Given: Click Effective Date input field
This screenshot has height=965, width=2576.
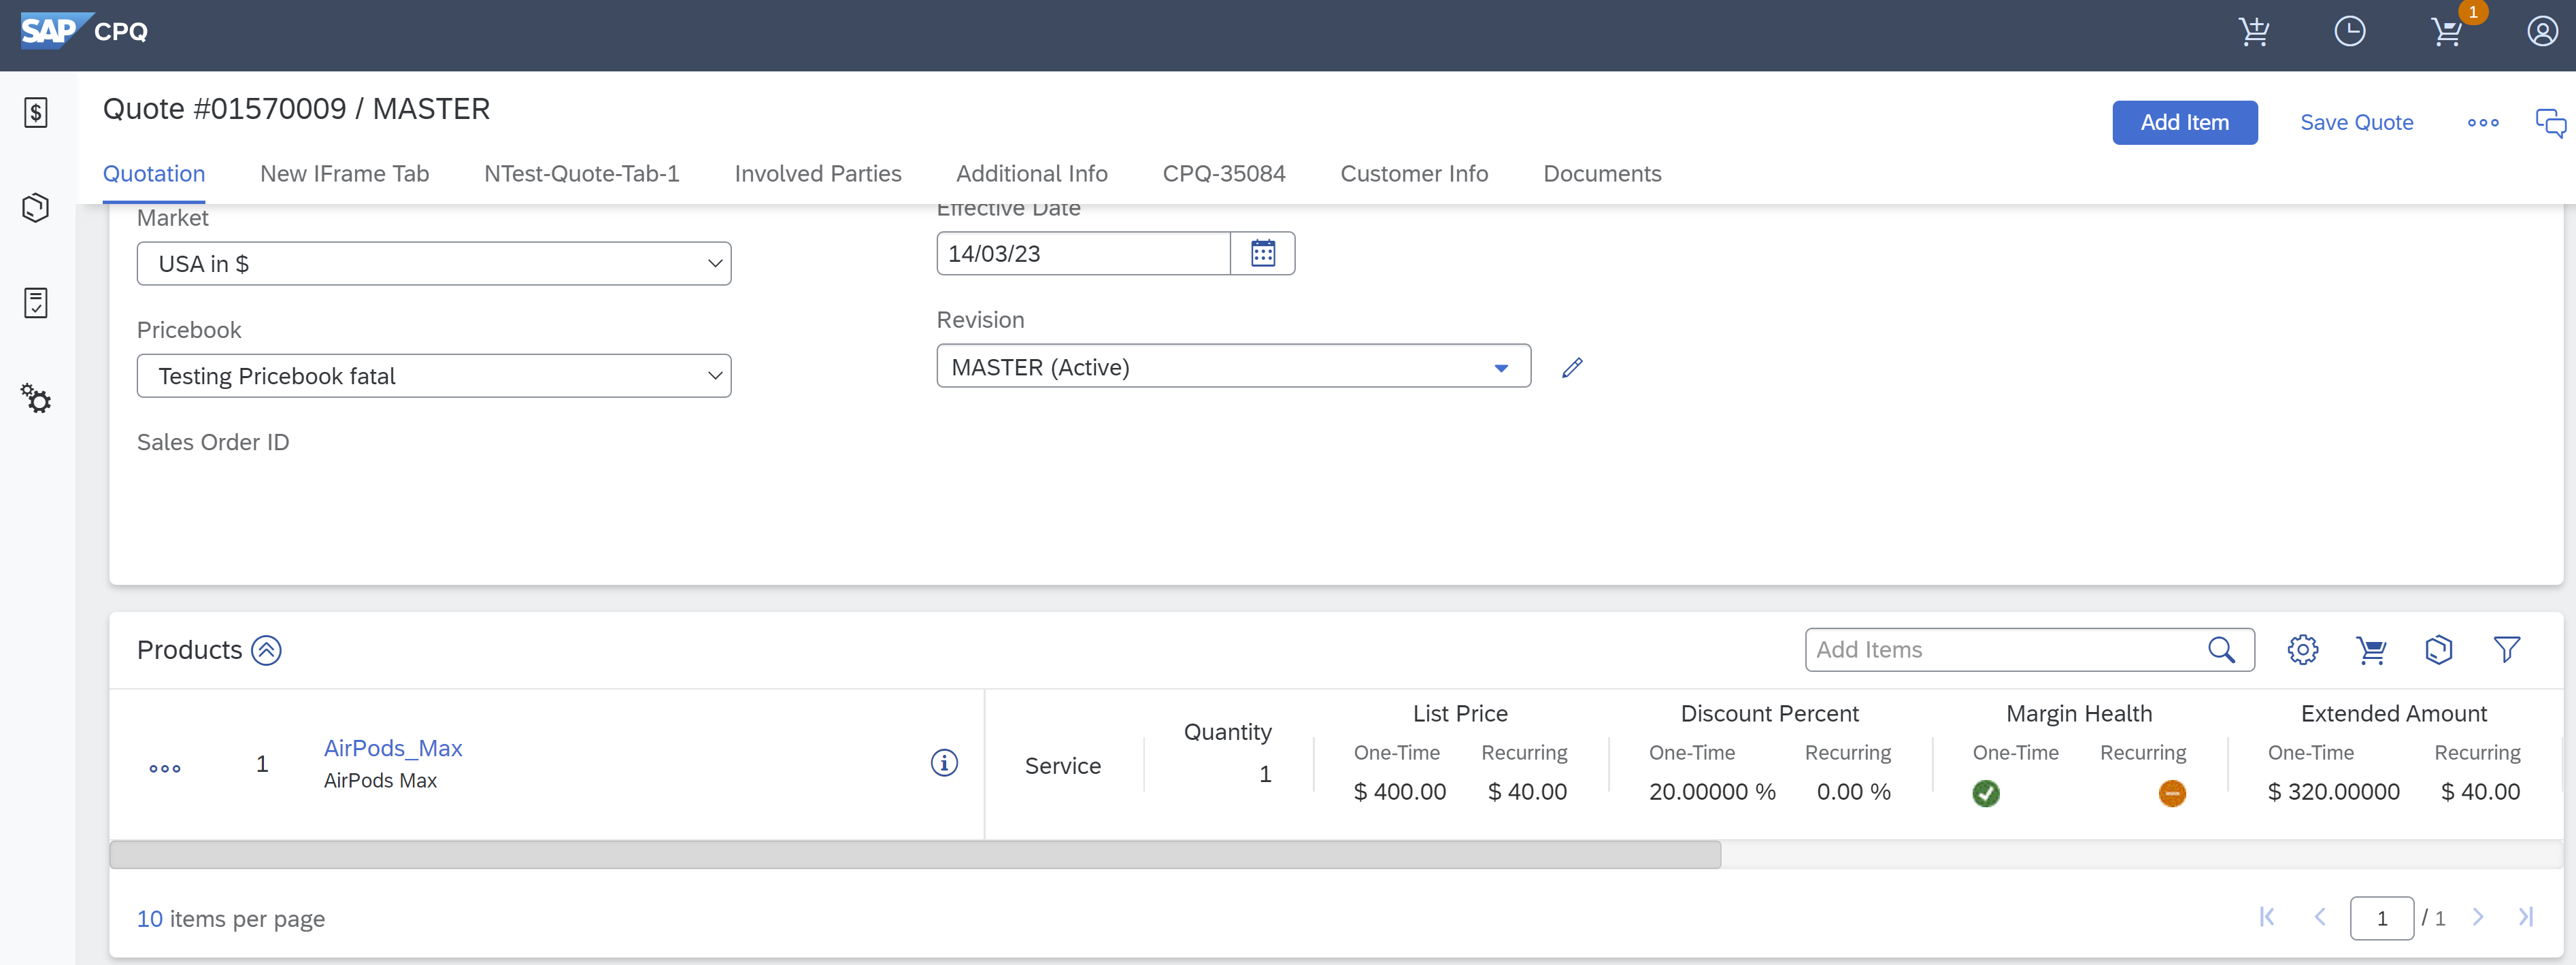Looking at the screenshot, I should 1083,253.
